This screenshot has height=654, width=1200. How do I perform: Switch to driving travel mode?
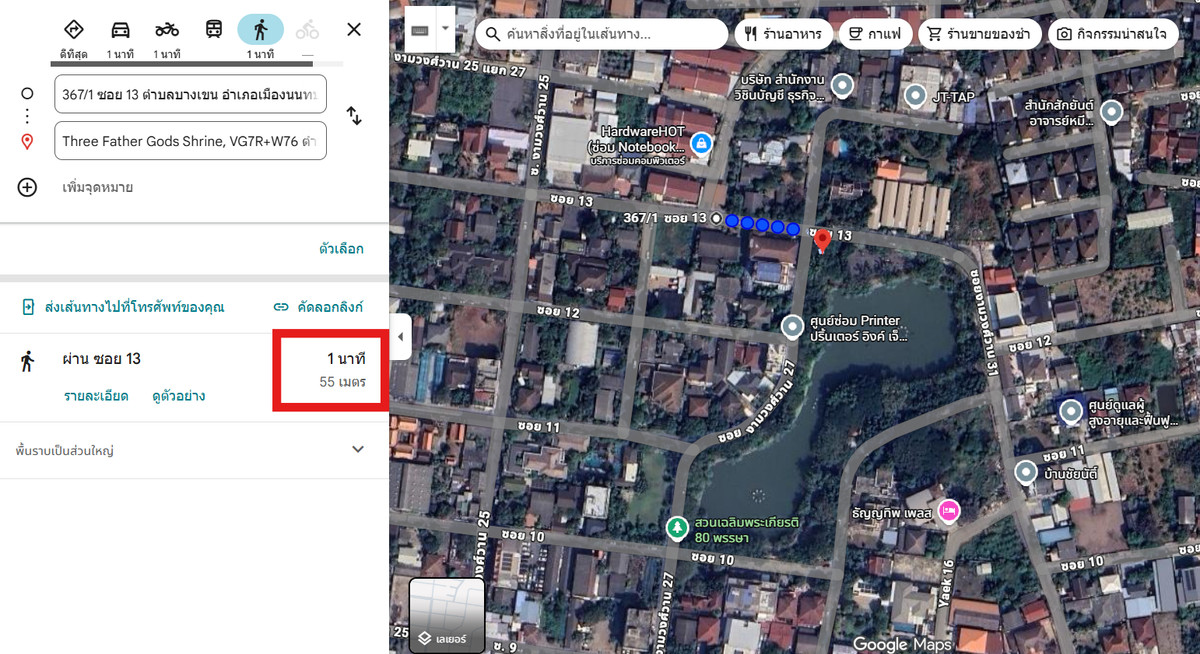pyautogui.click(x=120, y=30)
